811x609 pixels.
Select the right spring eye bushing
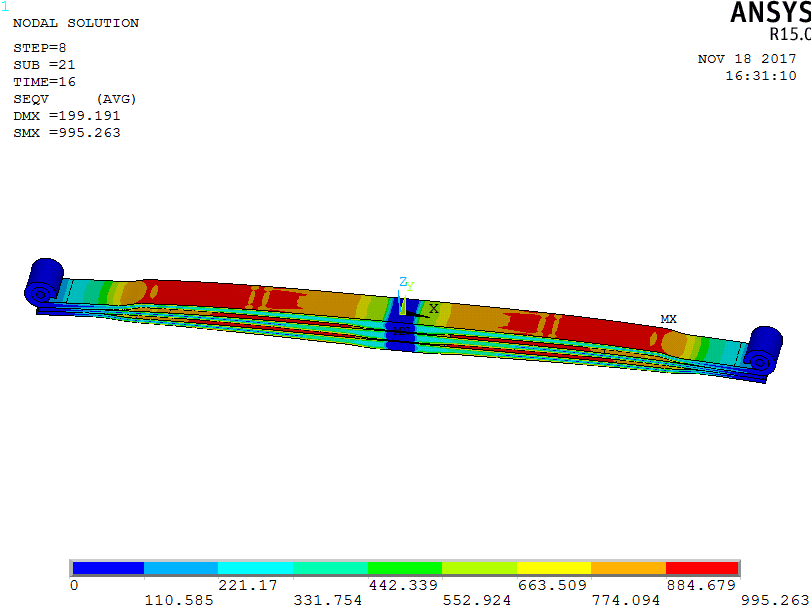(x=765, y=351)
